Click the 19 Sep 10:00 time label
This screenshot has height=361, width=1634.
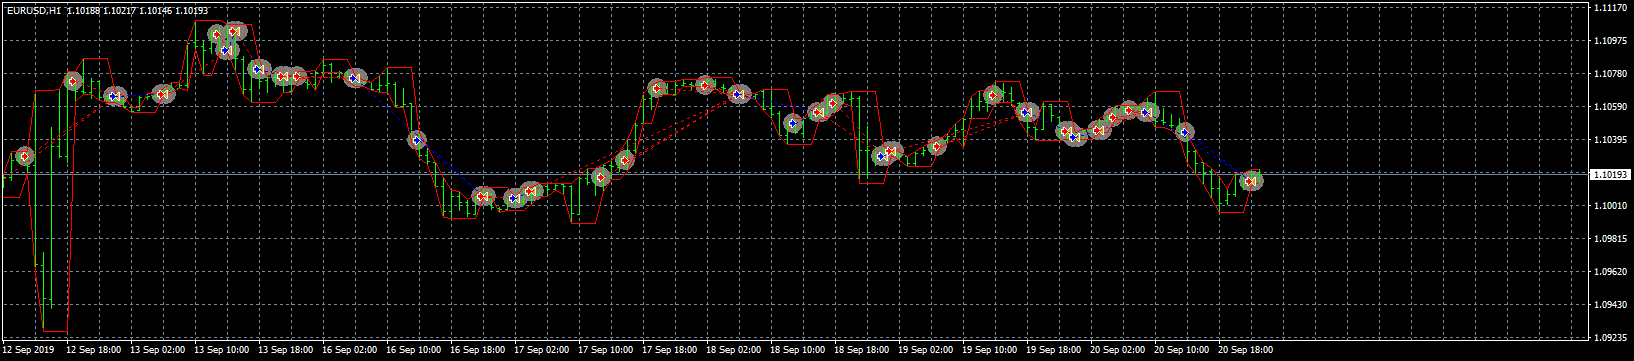pyautogui.click(x=991, y=351)
